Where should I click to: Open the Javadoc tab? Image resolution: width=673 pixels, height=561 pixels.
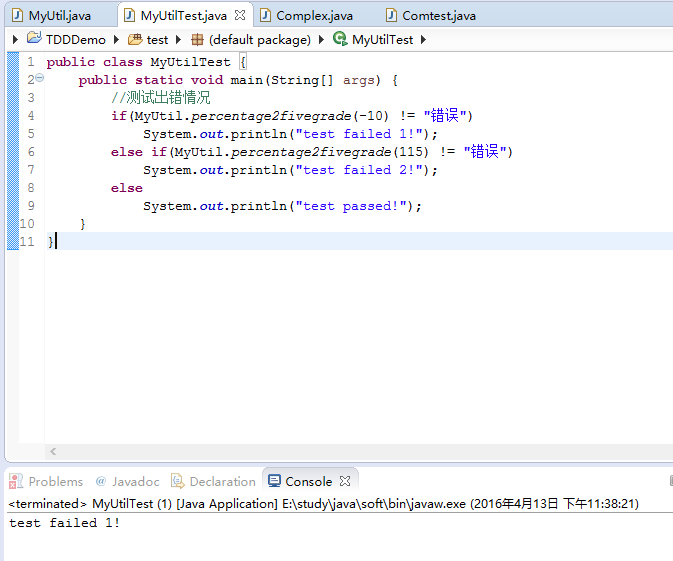pos(136,482)
